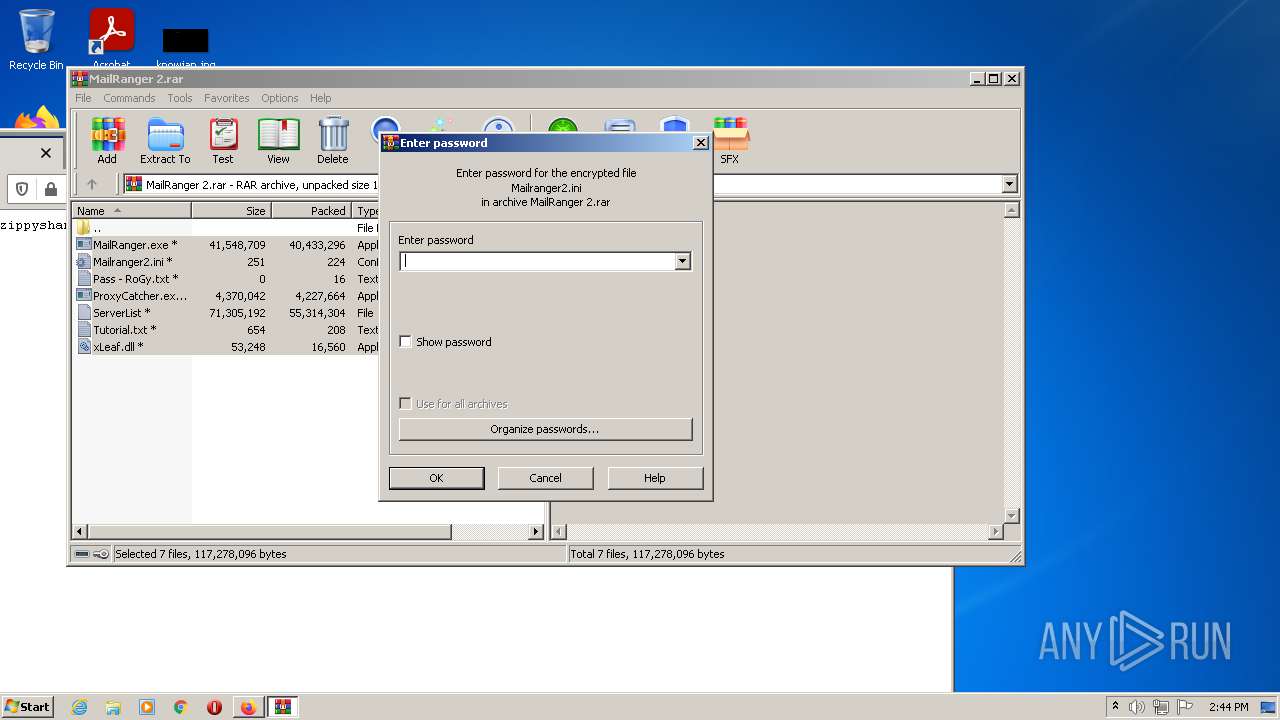
Task: Click the Add toolbar icon in WinRAR
Action: coord(107,140)
